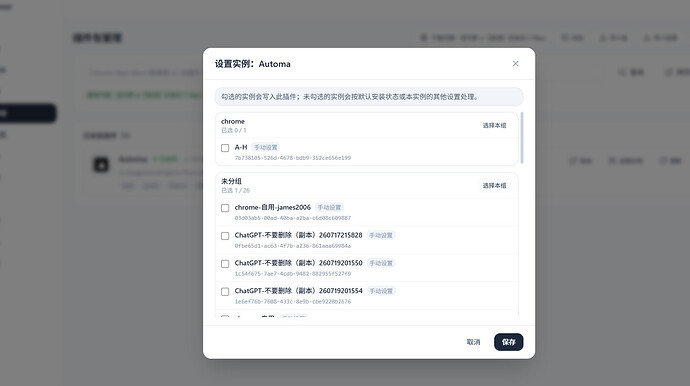
Task: Tick the A-H instance checkbox
Action: [225, 148]
